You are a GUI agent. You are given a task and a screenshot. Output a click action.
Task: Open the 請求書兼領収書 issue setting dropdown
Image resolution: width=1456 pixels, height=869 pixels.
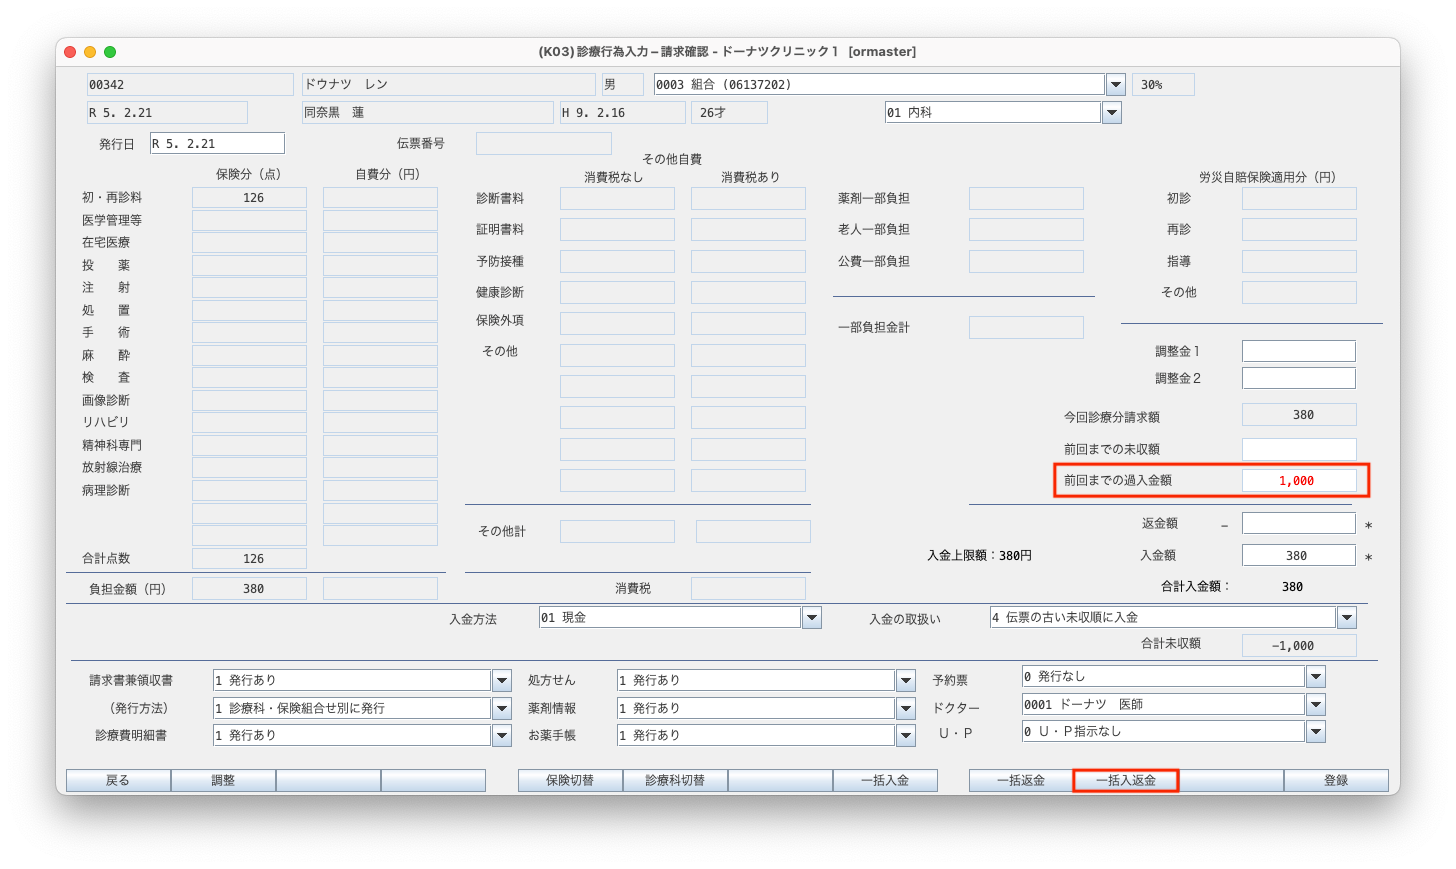pos(500,680)
